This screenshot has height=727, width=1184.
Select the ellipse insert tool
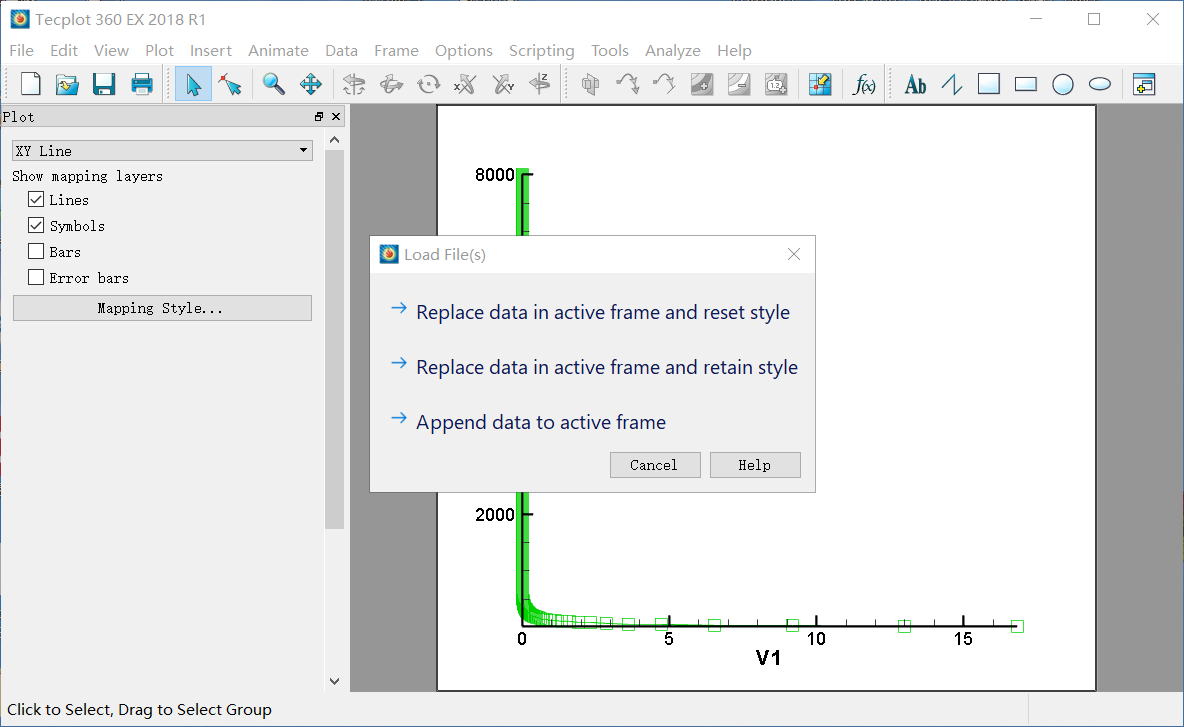[1100, 84]
